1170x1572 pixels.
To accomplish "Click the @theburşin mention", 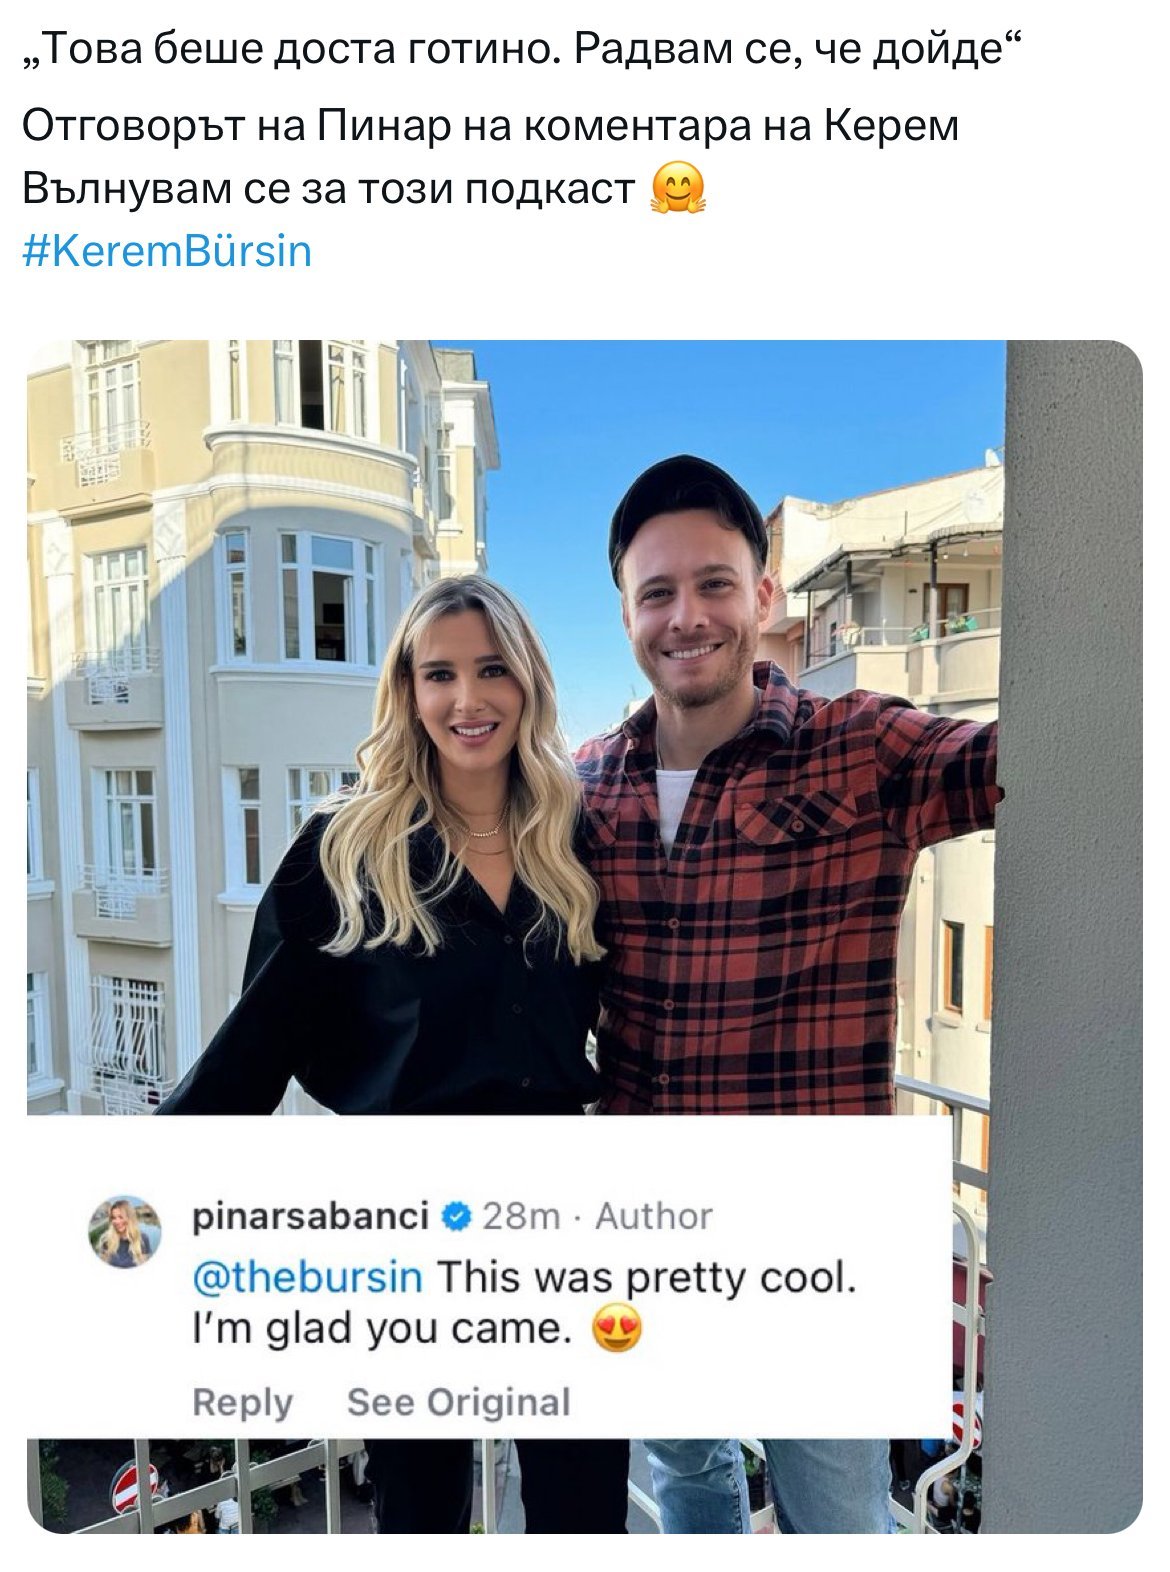I will (307, 1276).
